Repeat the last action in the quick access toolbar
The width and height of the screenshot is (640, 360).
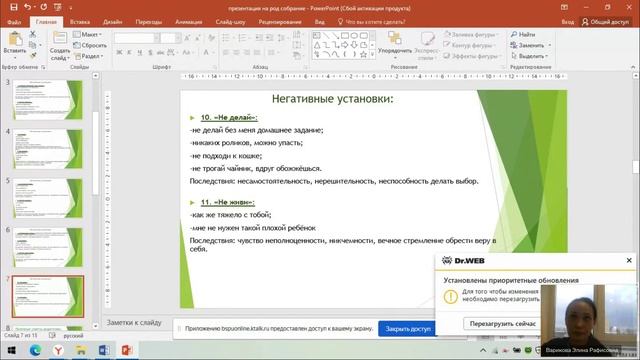pos(44,7)
